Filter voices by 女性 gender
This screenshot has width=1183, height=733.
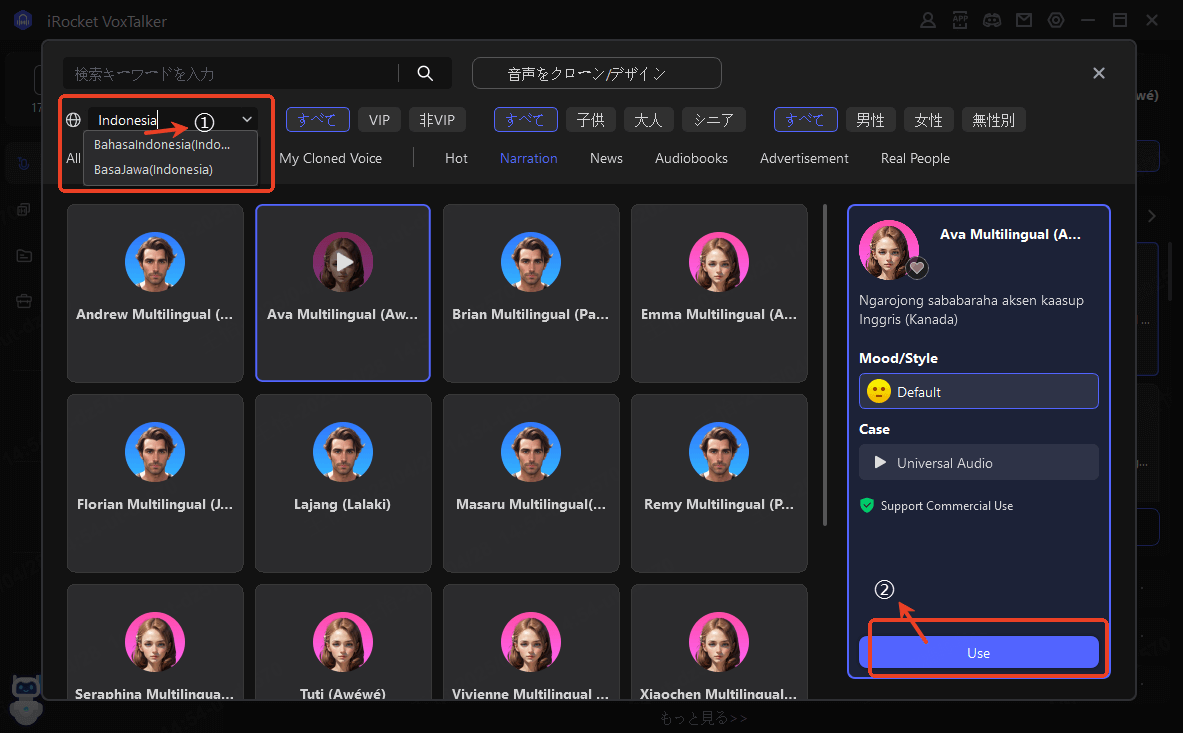pyautogui.click(x=929, y=120)
